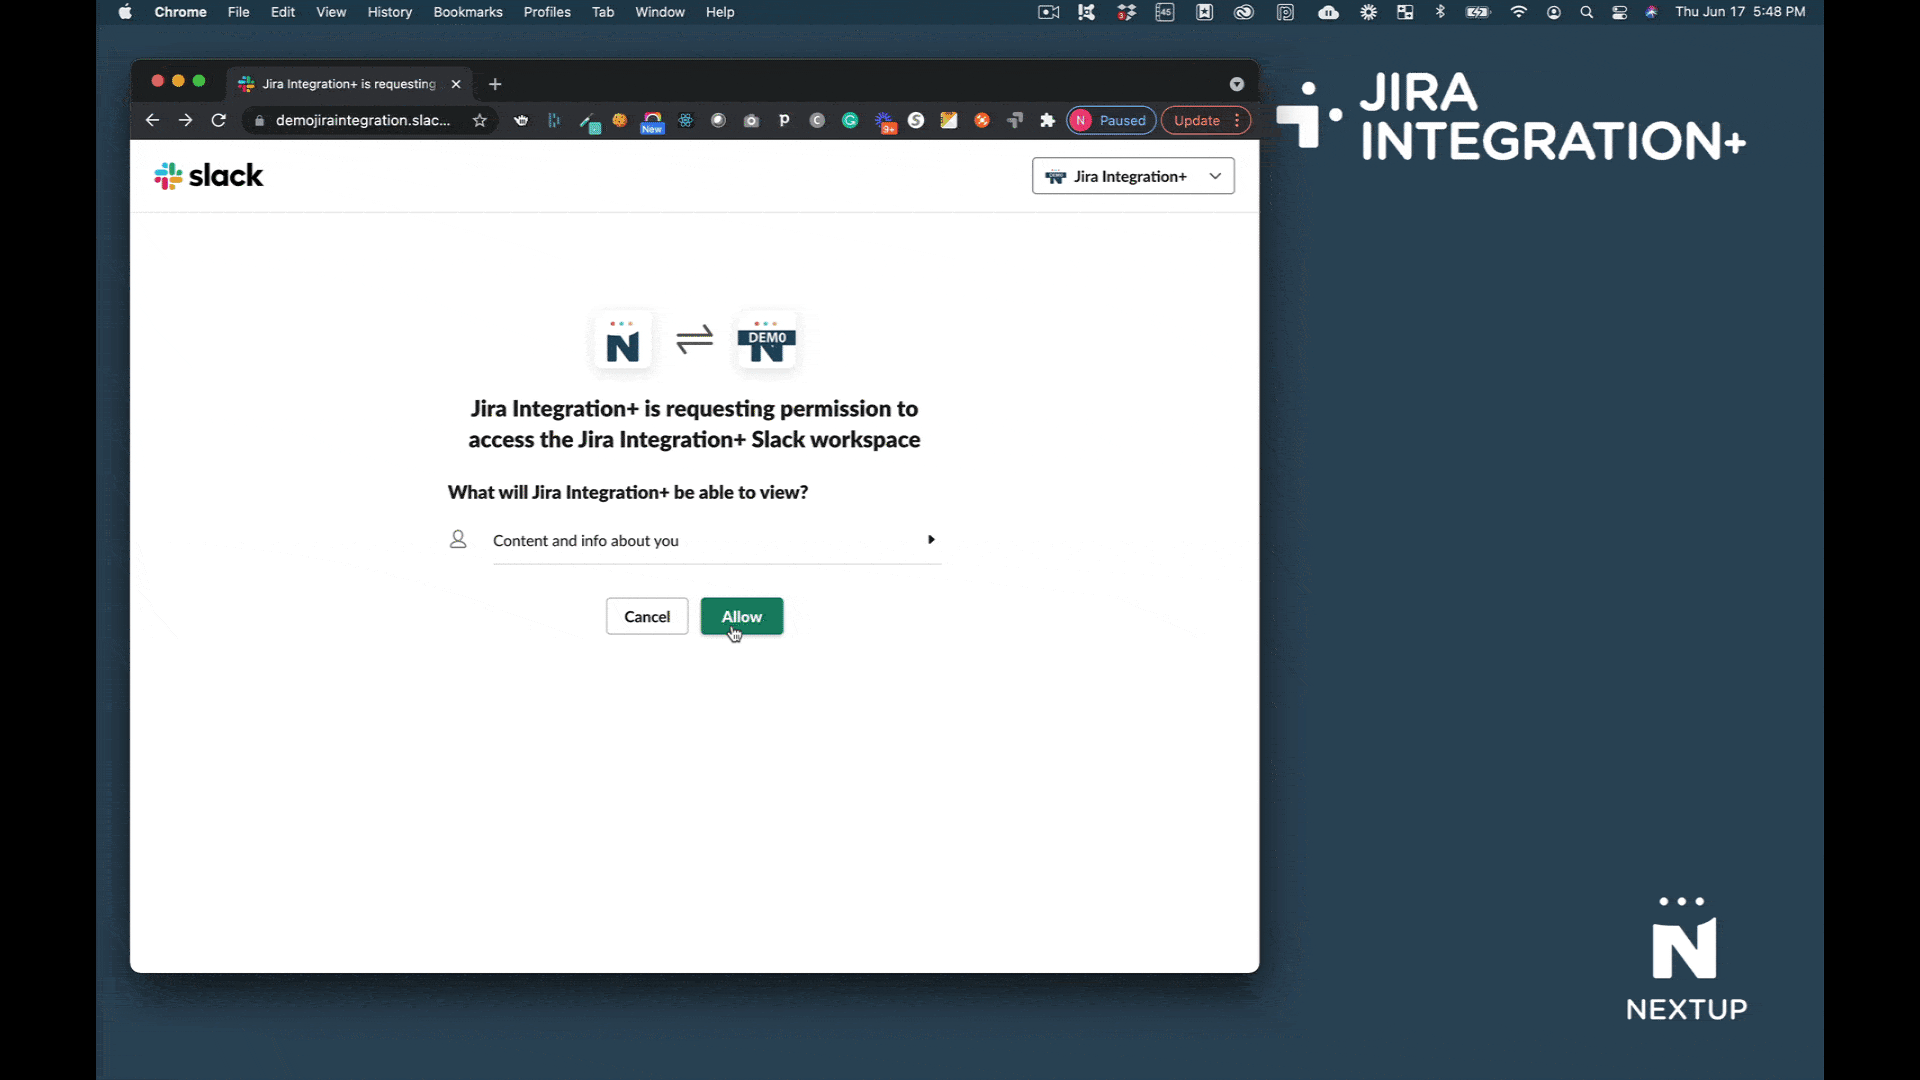Close the 'Jira Integration+ is requesting' tab
Image resolution: width=1920 pixels, height=1080 pixels.
pos(456,84)
